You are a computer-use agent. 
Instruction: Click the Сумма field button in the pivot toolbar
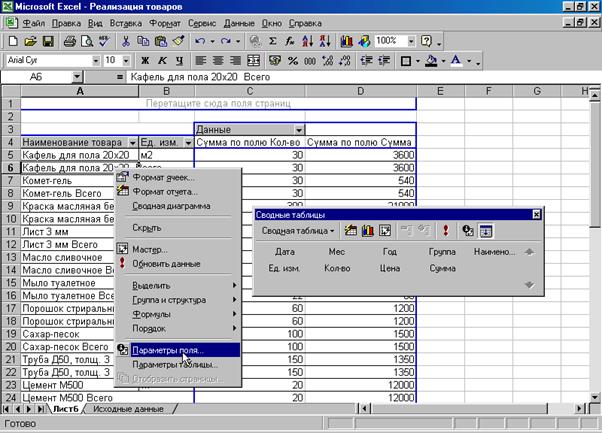point(442,269)
